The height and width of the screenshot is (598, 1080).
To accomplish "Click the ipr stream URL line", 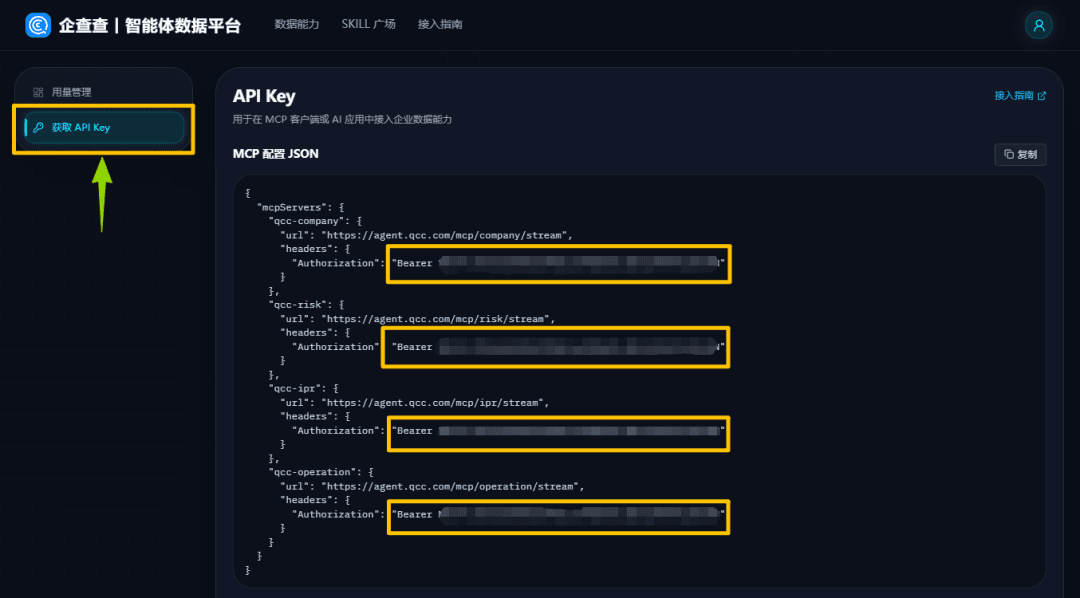I will pos(415,402).
